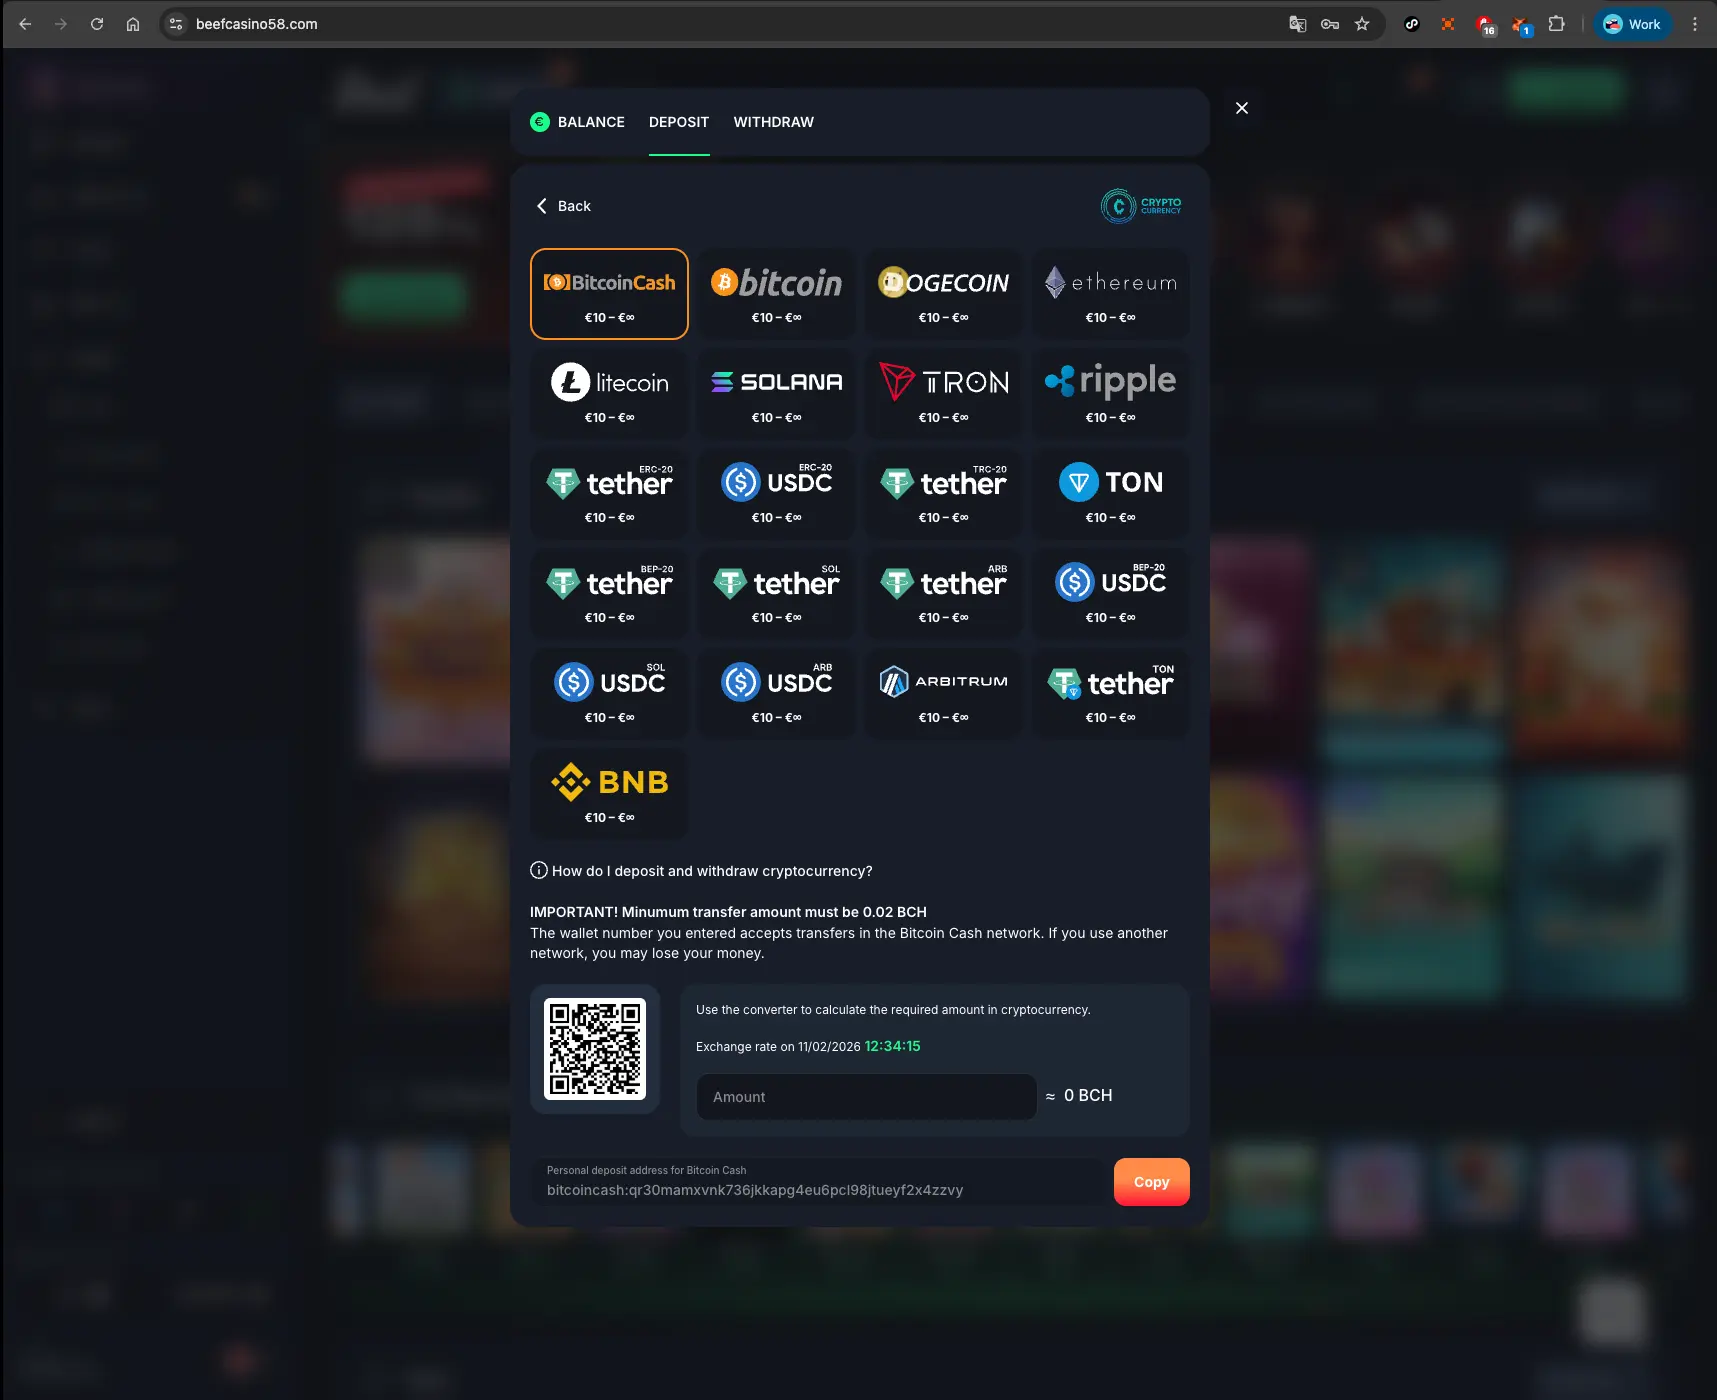
Task: Select ethereum as deposit currency
Action: pos(1110,294)
